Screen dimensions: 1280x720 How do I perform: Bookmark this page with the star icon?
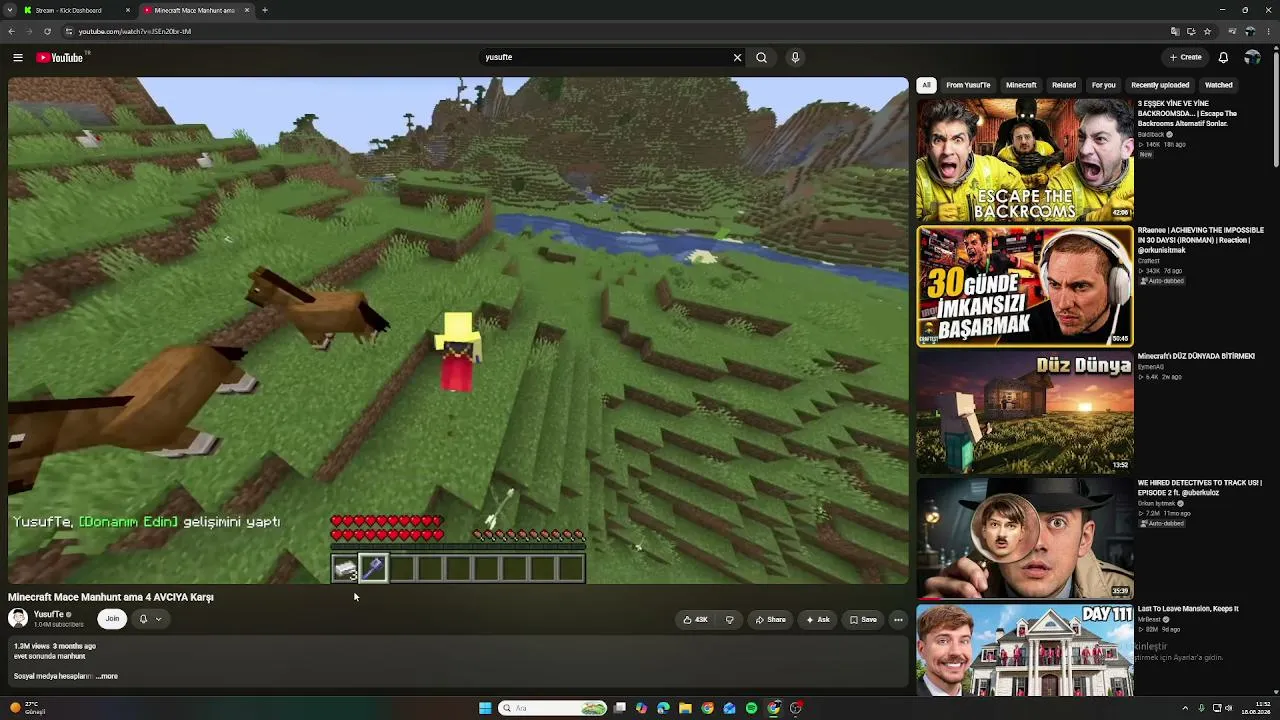click(x=1207, y=31)
